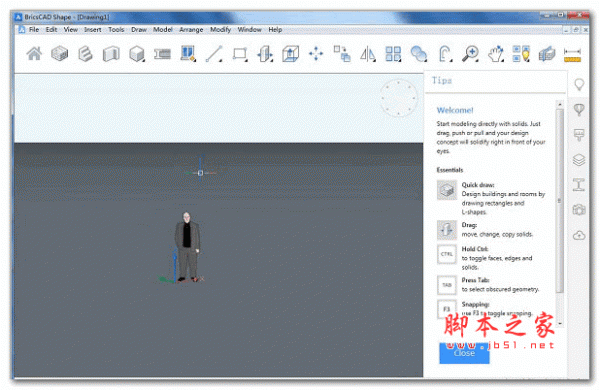Viewport: 600px width, 390px height.
Task: Click the CTRL key tip icon
Action: click(447, 254)
